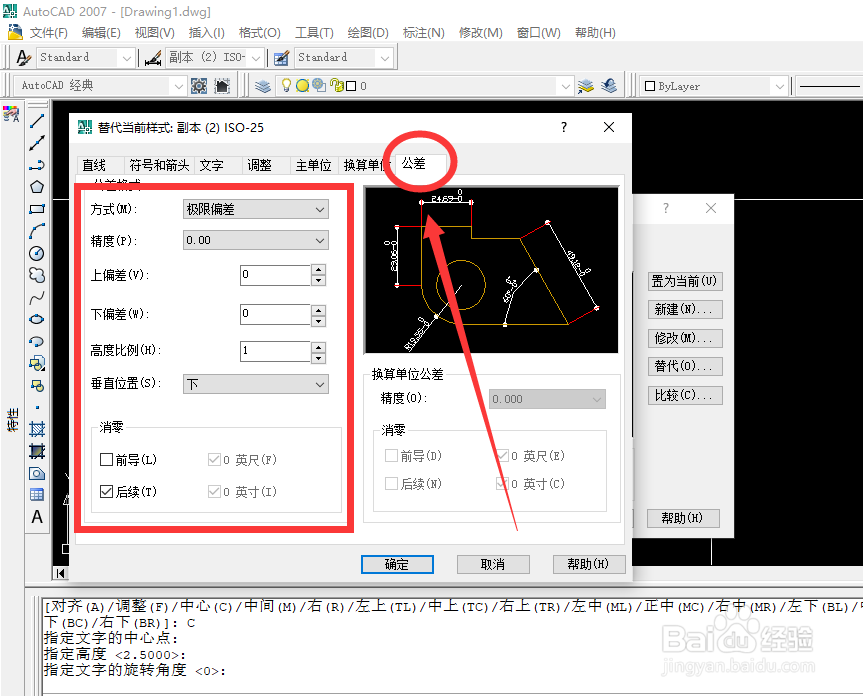863x696 pixels.
Task: Select the Insert Block tool
Action: click(x=37, y=363)
